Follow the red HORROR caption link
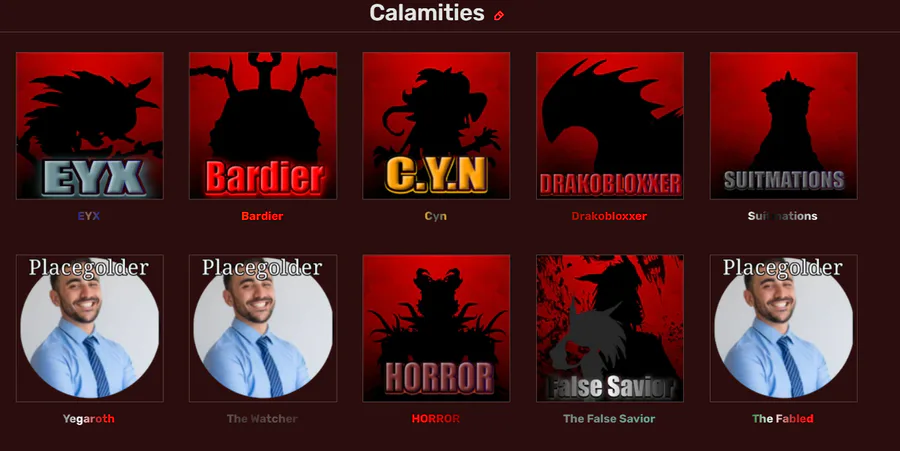Screen dimensions: 900x451 click(x=436, y=419)
